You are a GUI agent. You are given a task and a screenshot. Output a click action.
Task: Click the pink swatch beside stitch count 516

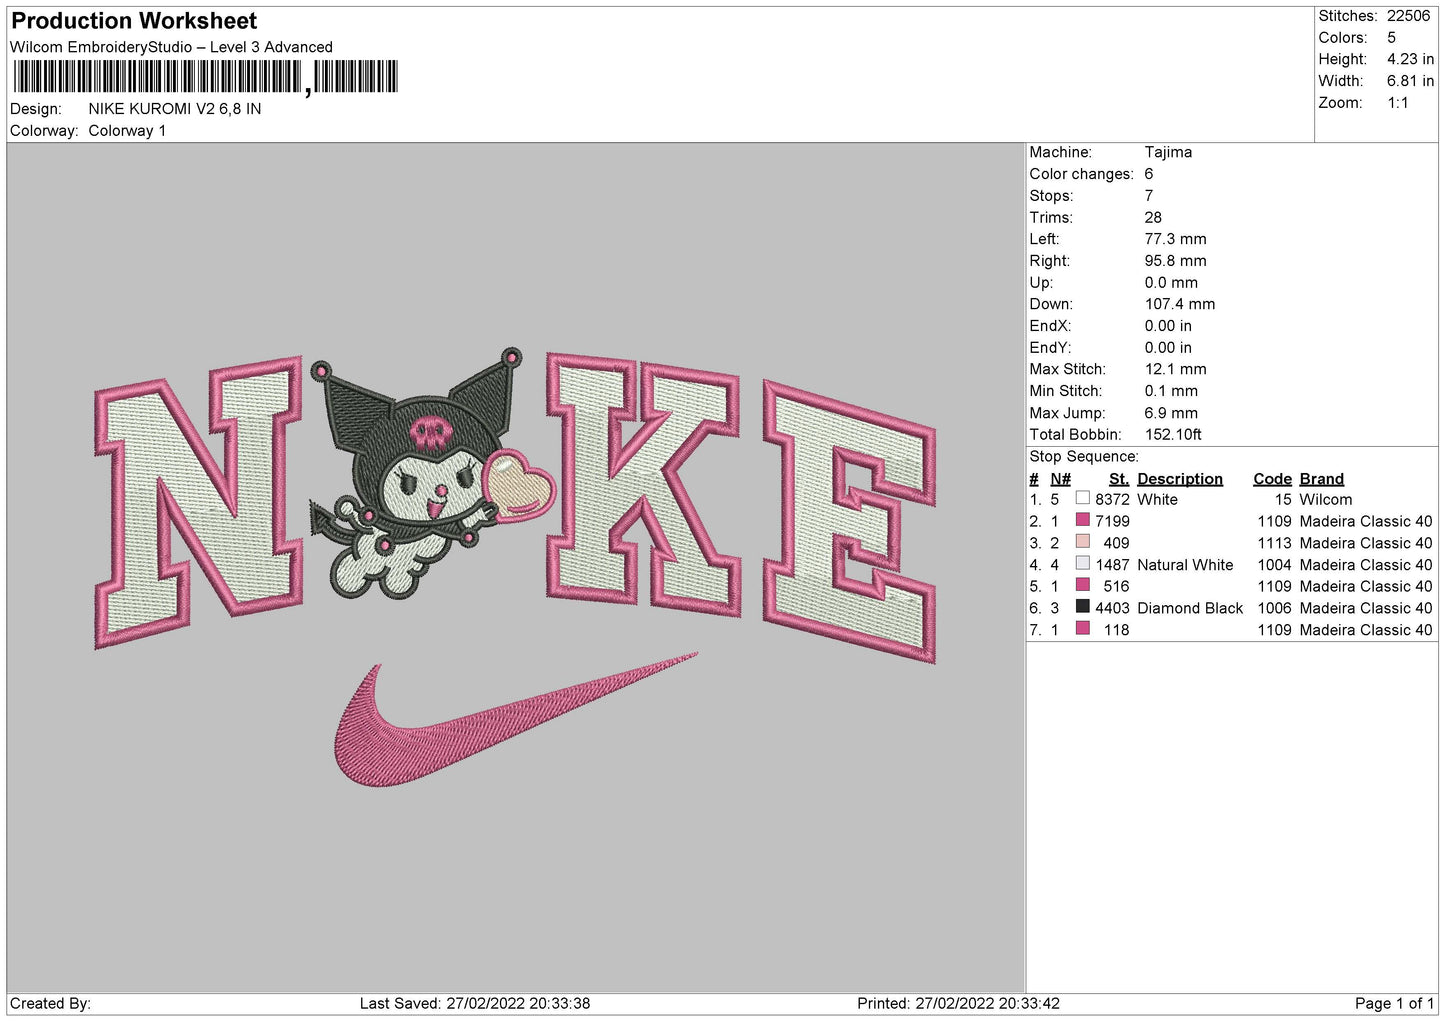[1082, 585]
